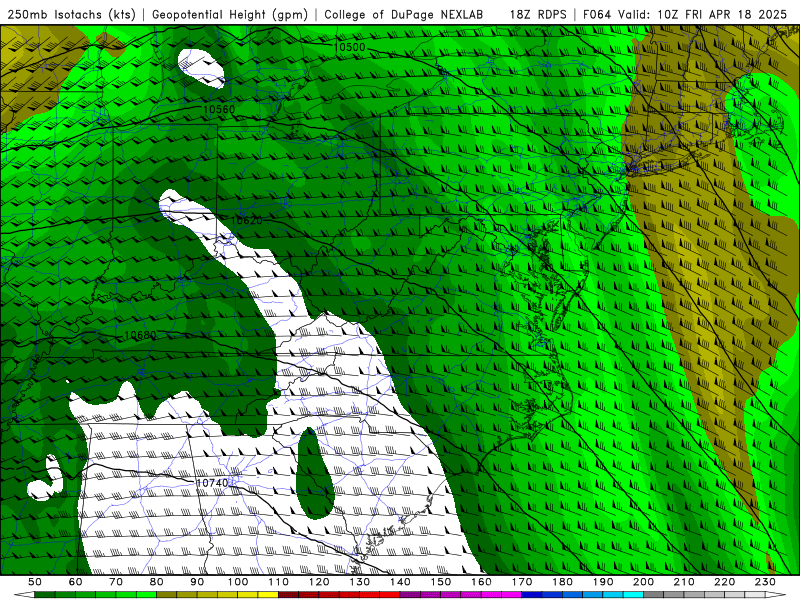The height and width of the screenshot is (600, 800).
Task: Click the 10620 height contour label
Action: [x=247, y=220]
